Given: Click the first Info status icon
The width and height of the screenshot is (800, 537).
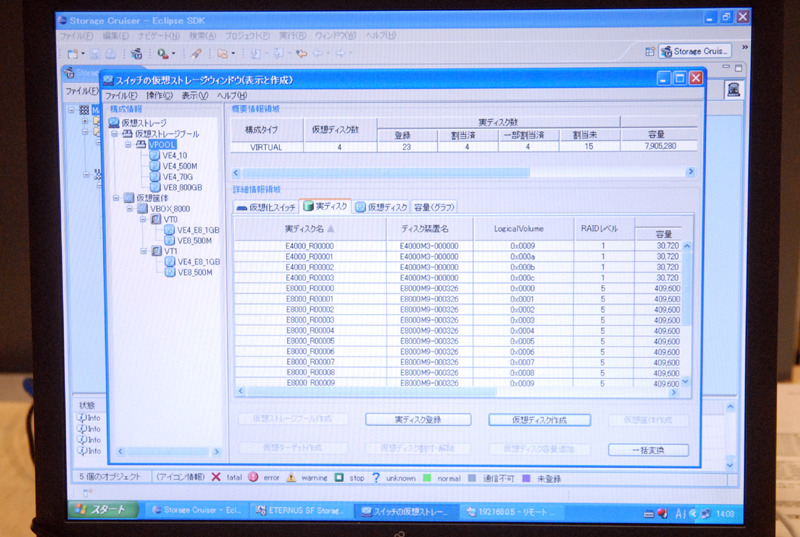Looking at the screenshot, I should tap(82, 418).
